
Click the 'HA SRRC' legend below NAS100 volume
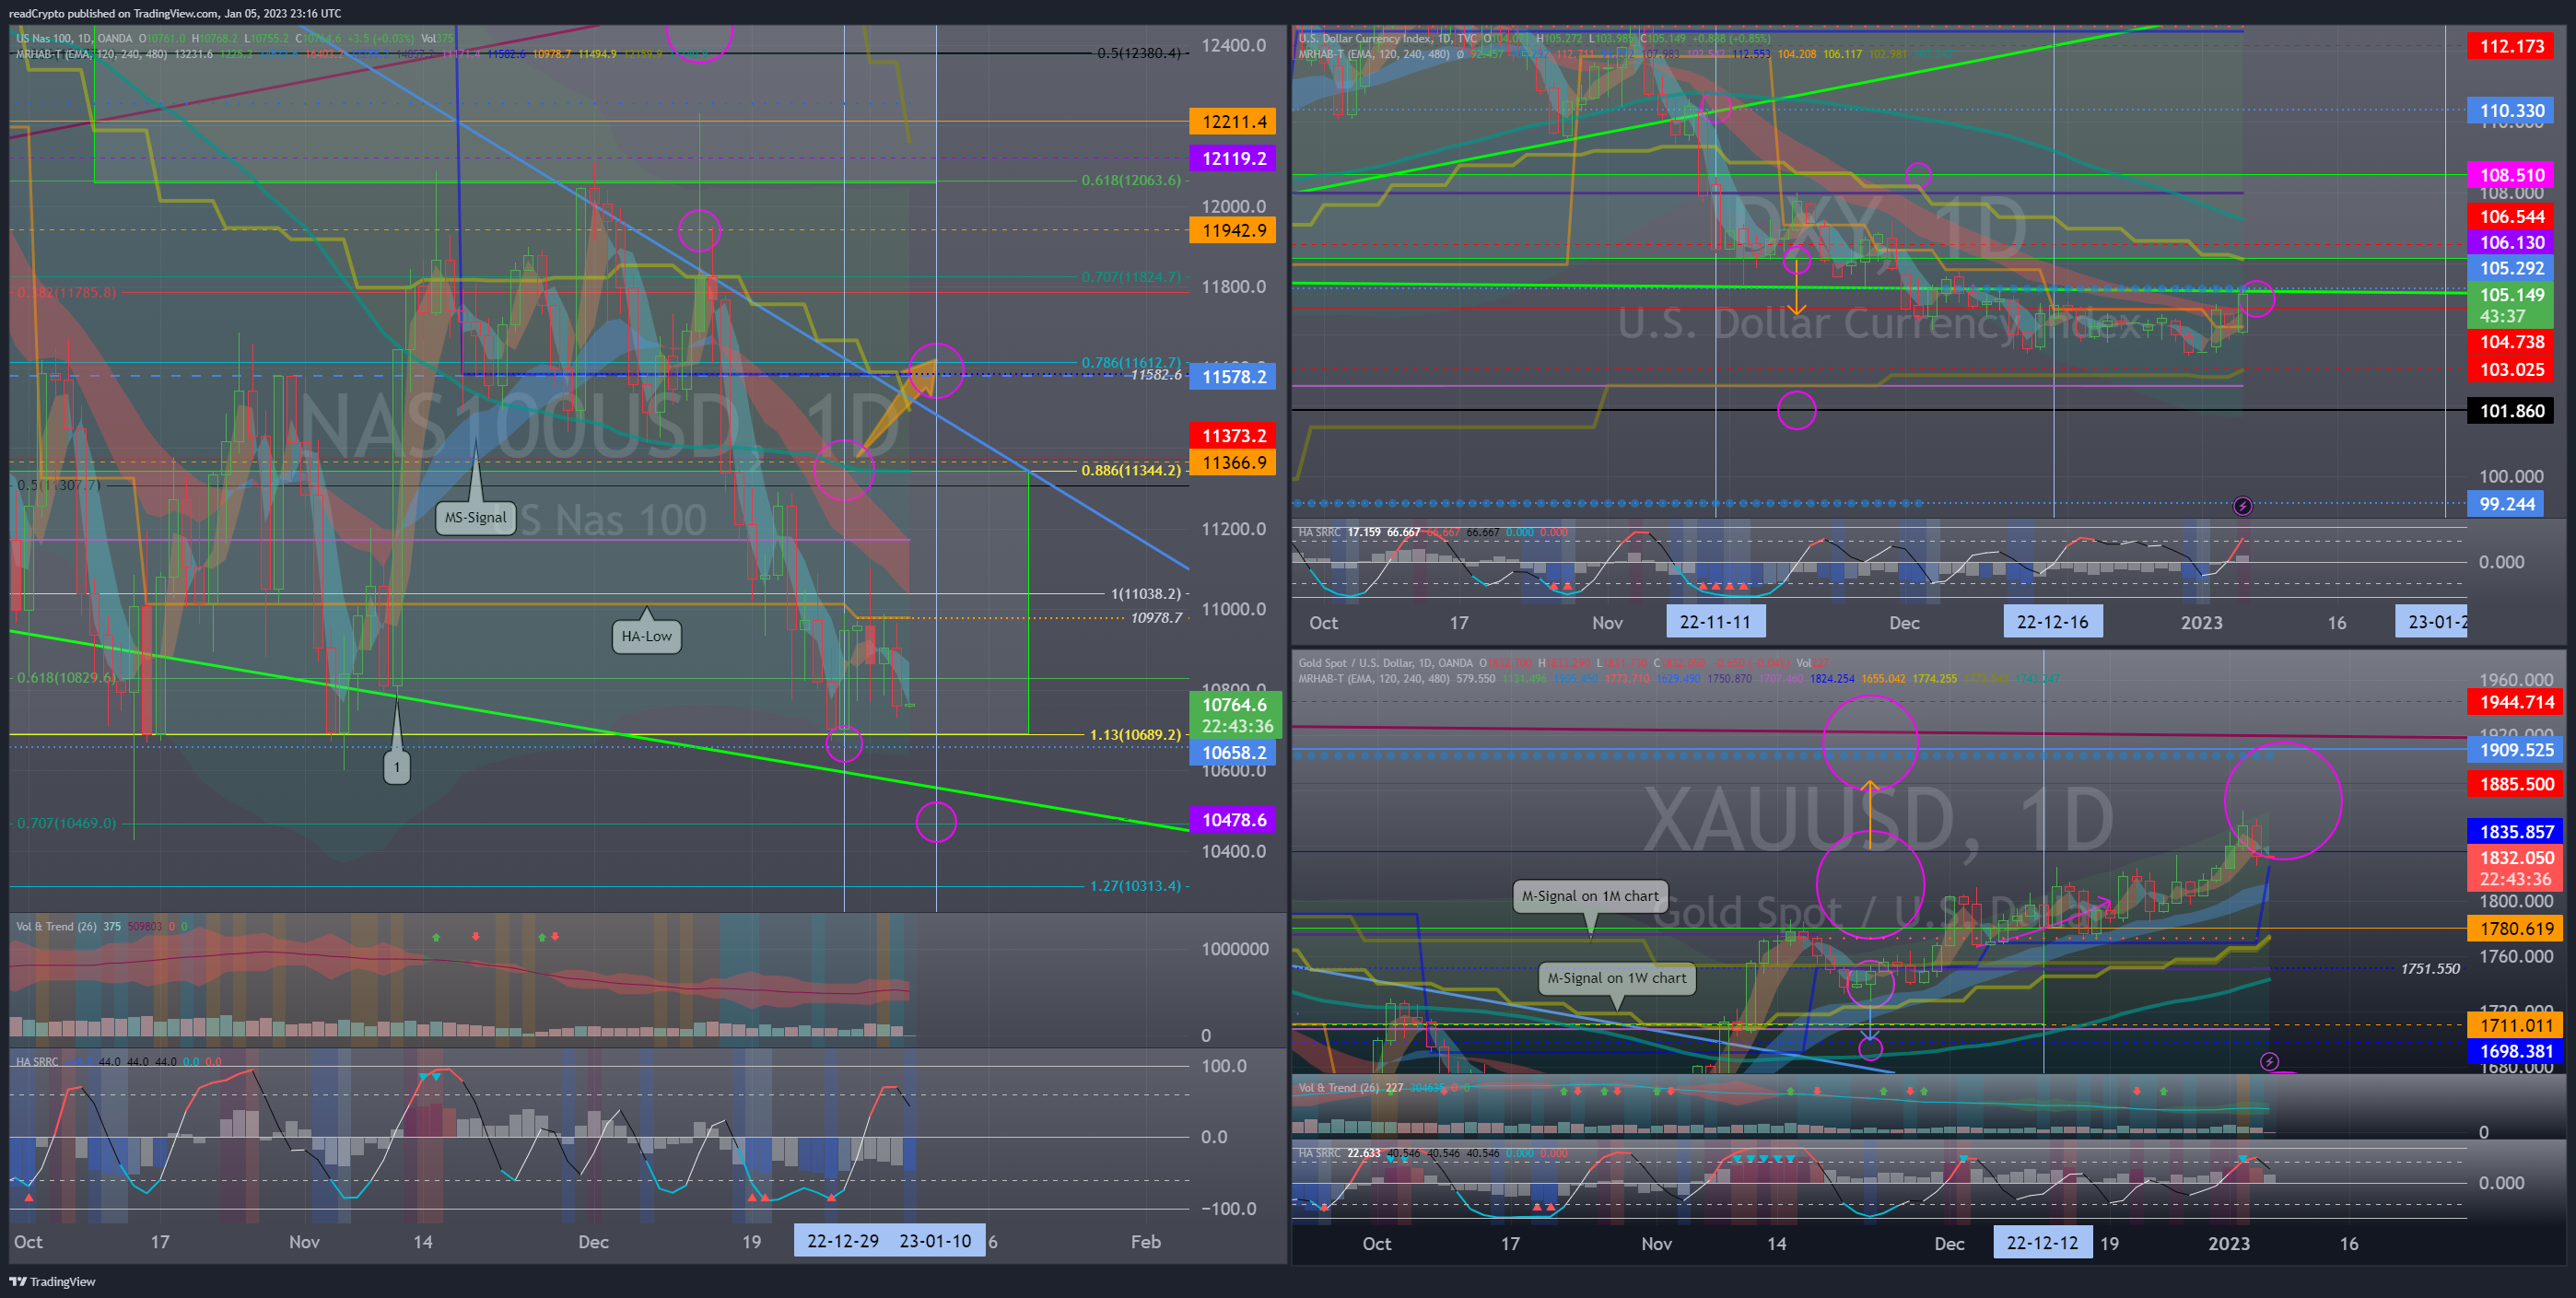pos(37,1062)
